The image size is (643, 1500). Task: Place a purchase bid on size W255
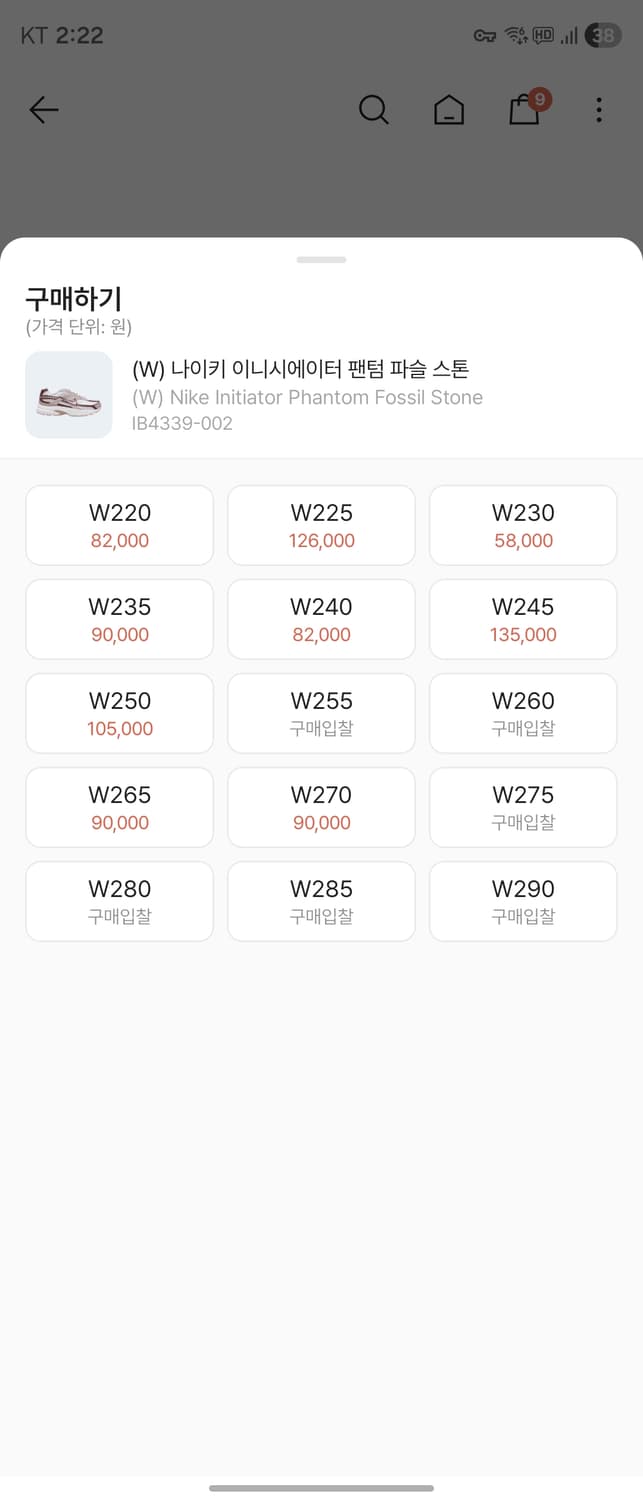pyautogui.click(x=320, y=713)
